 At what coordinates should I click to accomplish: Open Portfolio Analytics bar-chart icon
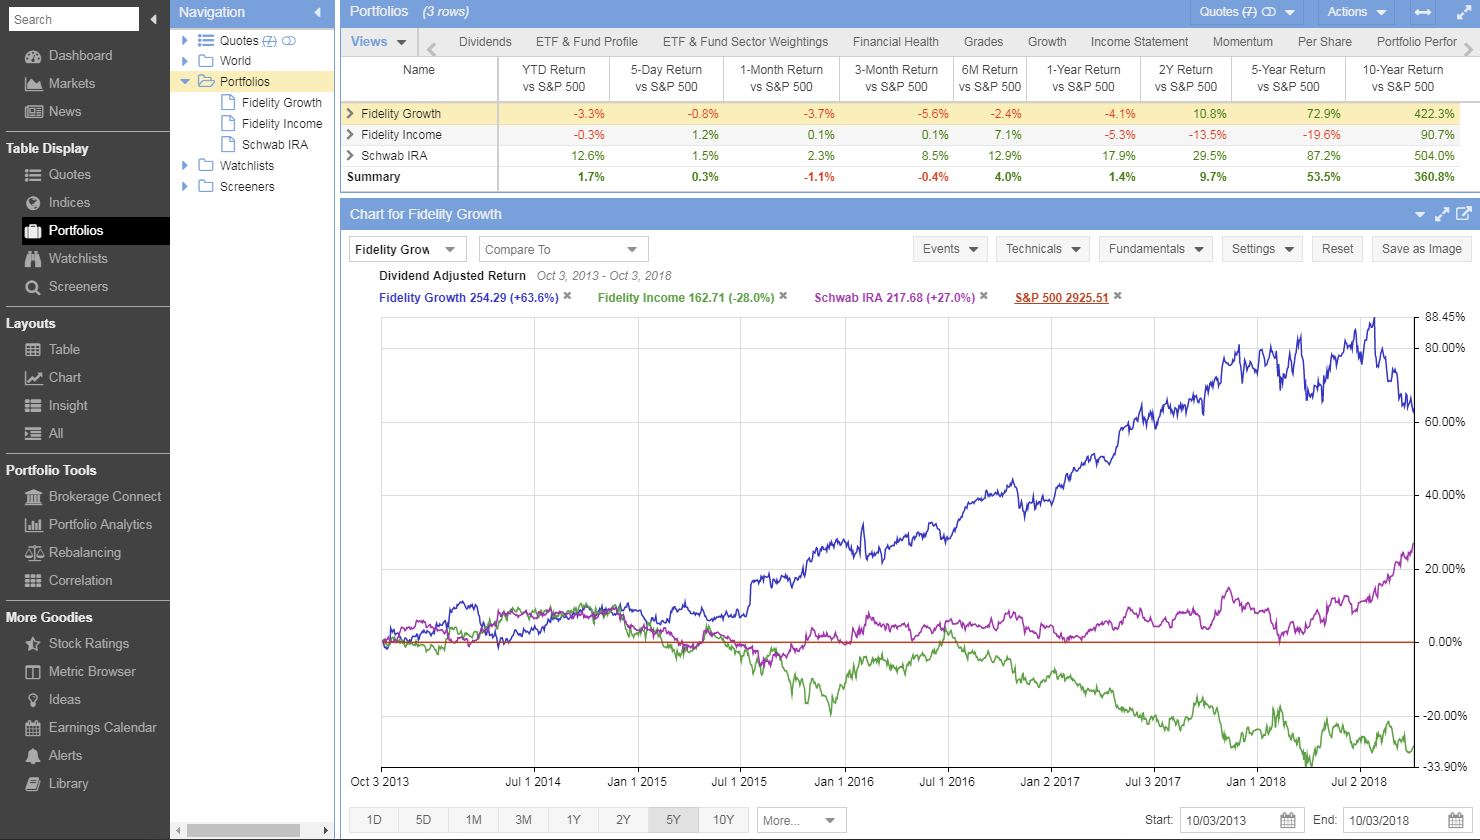(x=32, y=525)
